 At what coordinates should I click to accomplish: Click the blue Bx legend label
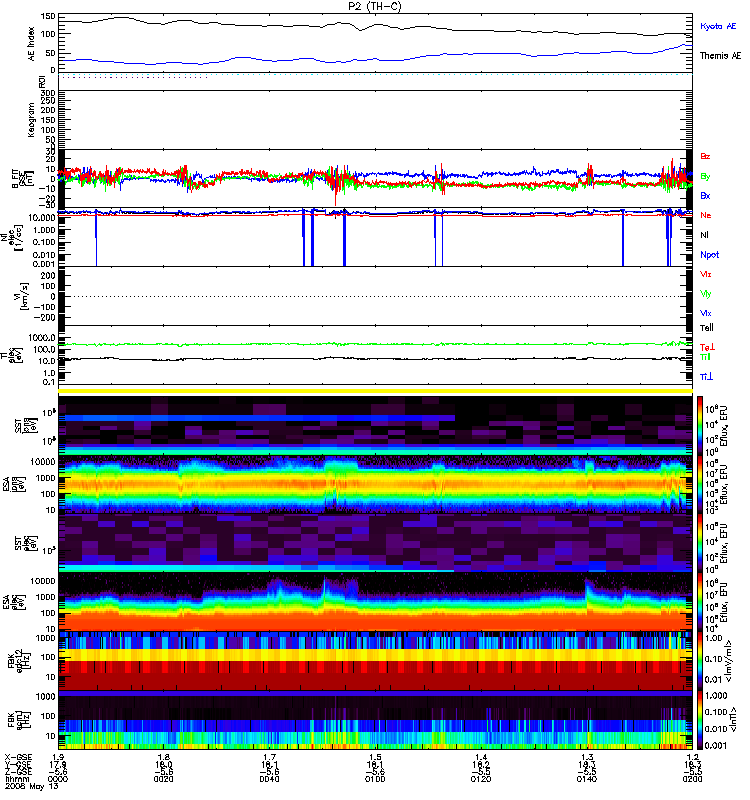coord(705,195)
